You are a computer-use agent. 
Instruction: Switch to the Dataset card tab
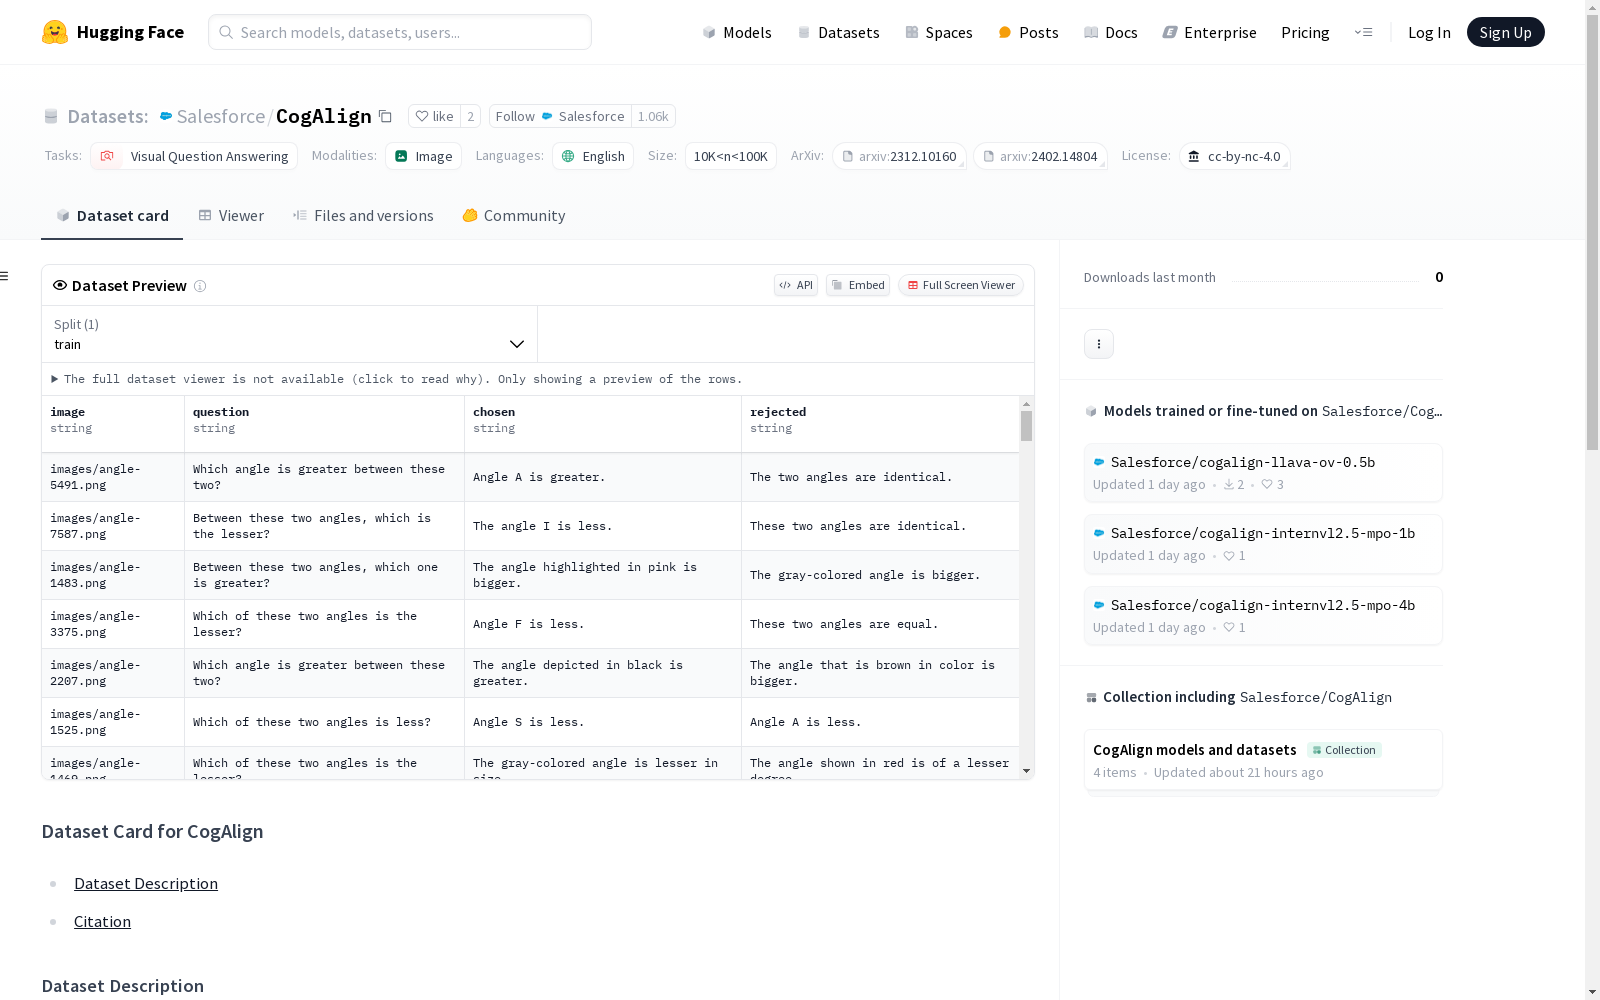[x=112, y=216]
